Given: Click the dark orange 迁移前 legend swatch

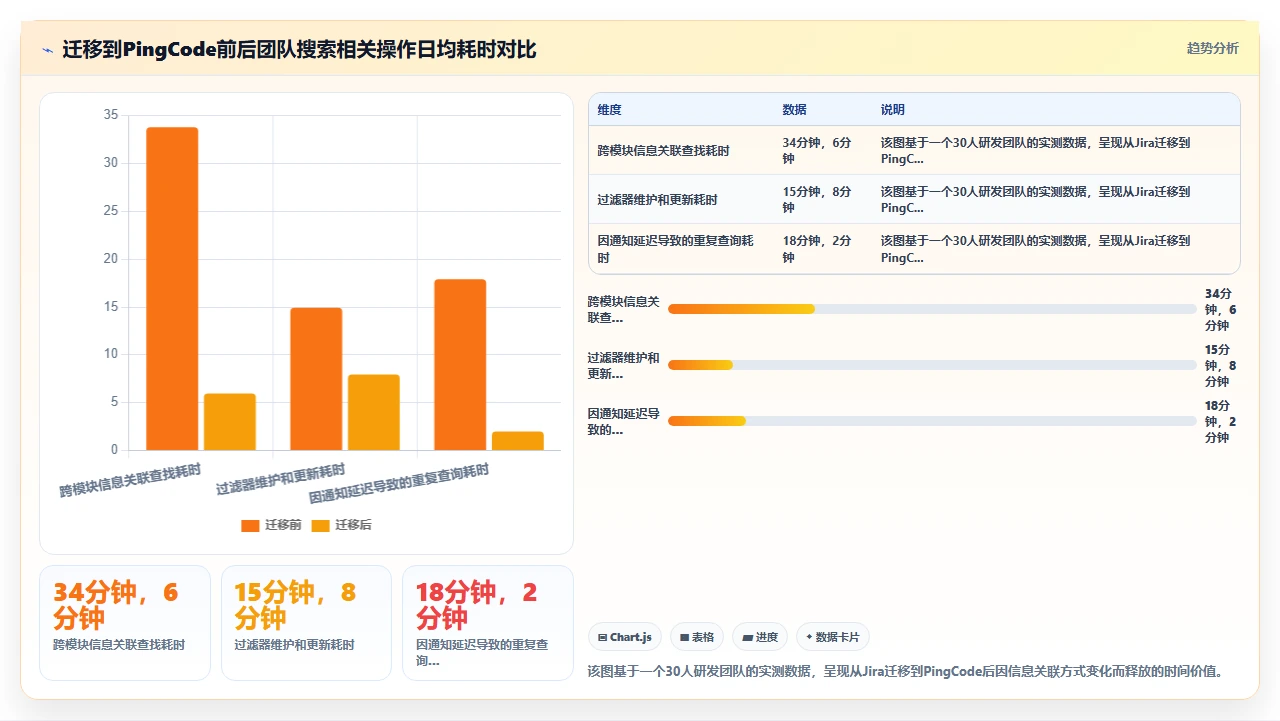Looking at the screenshot, I should pos(250,525).
